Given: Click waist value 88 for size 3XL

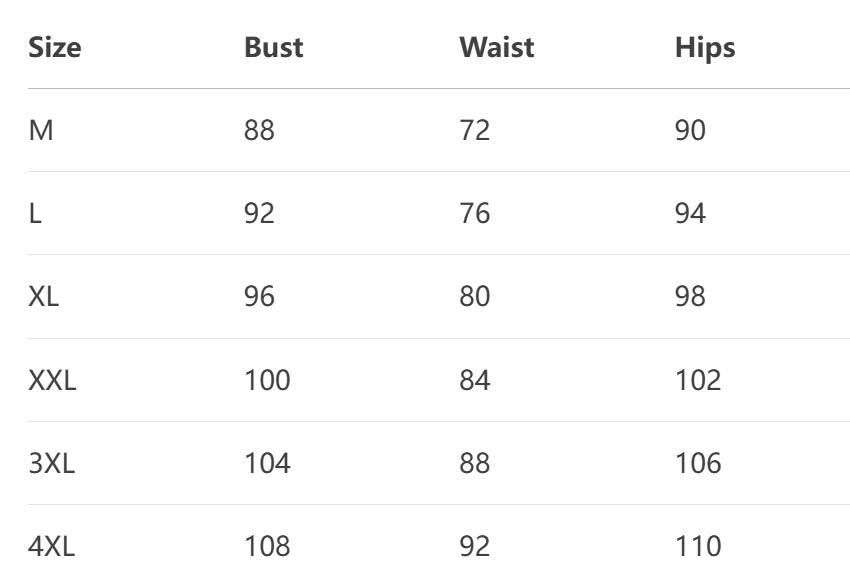Looking at the screenshot, I should point(474,463).
